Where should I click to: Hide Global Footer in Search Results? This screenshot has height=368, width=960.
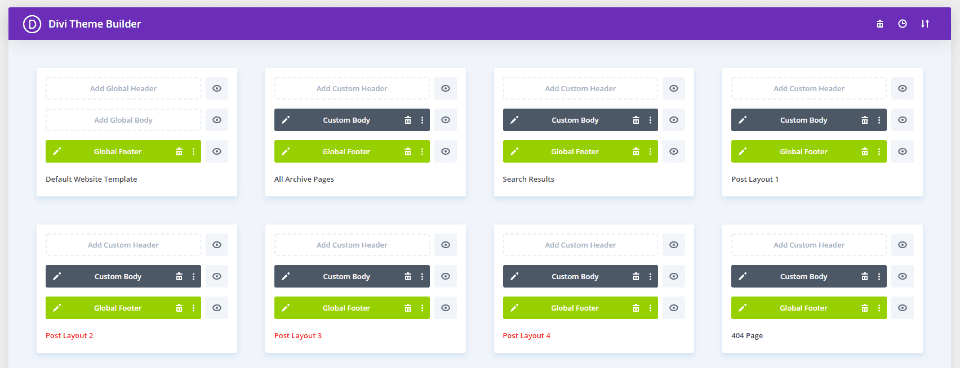point(673,151)
